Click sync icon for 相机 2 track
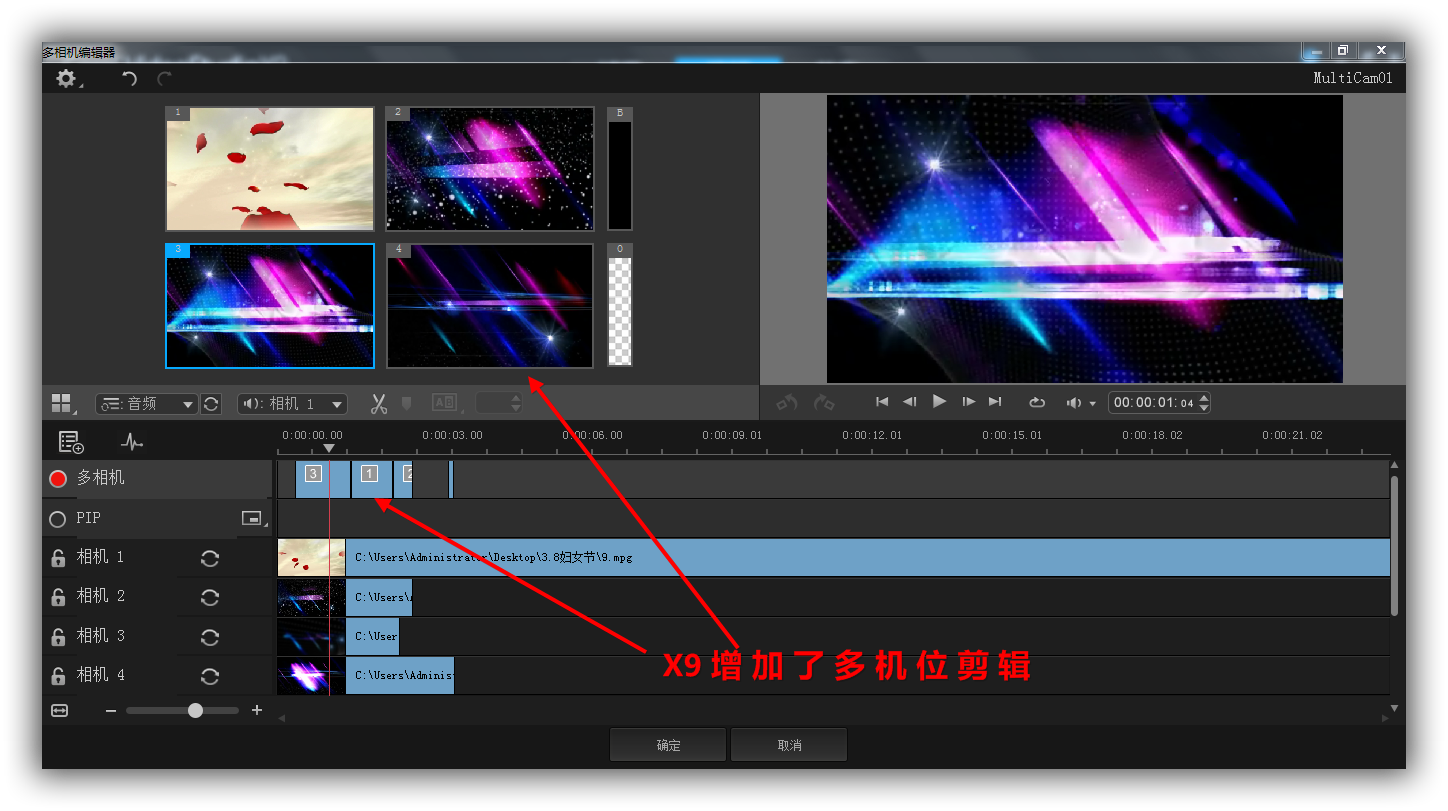The image size is (1448, 811). [210, 597]
